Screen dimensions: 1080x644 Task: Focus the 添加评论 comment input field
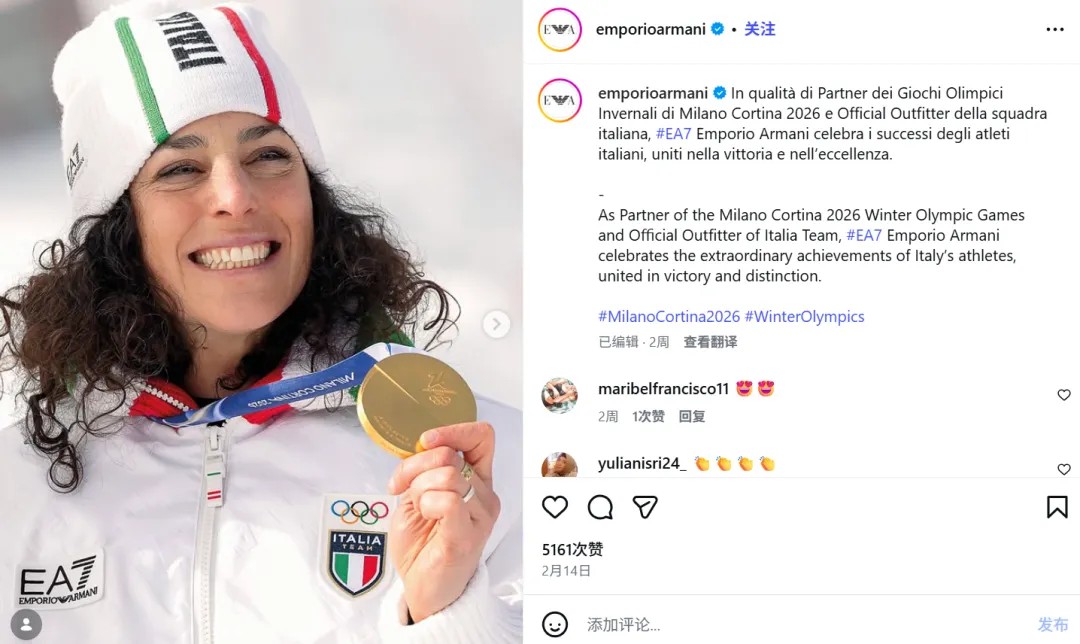click(806, 625)
